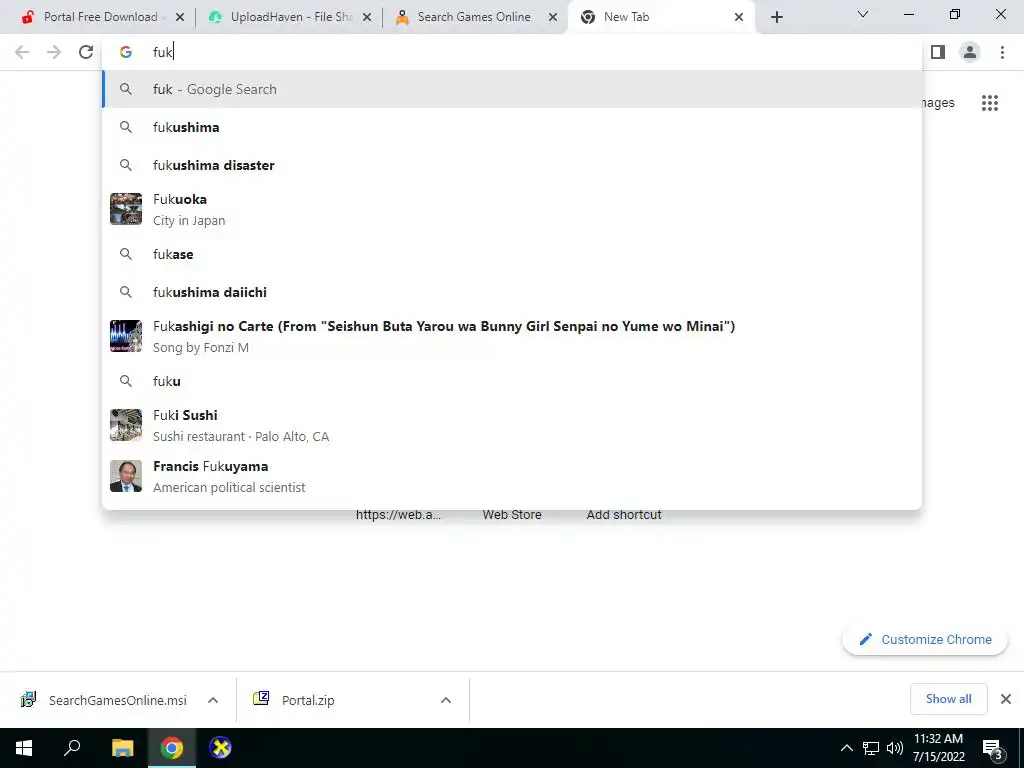Open the Google apps grid icon
This screenshot has height=768, width=1024.
point(989,103)
